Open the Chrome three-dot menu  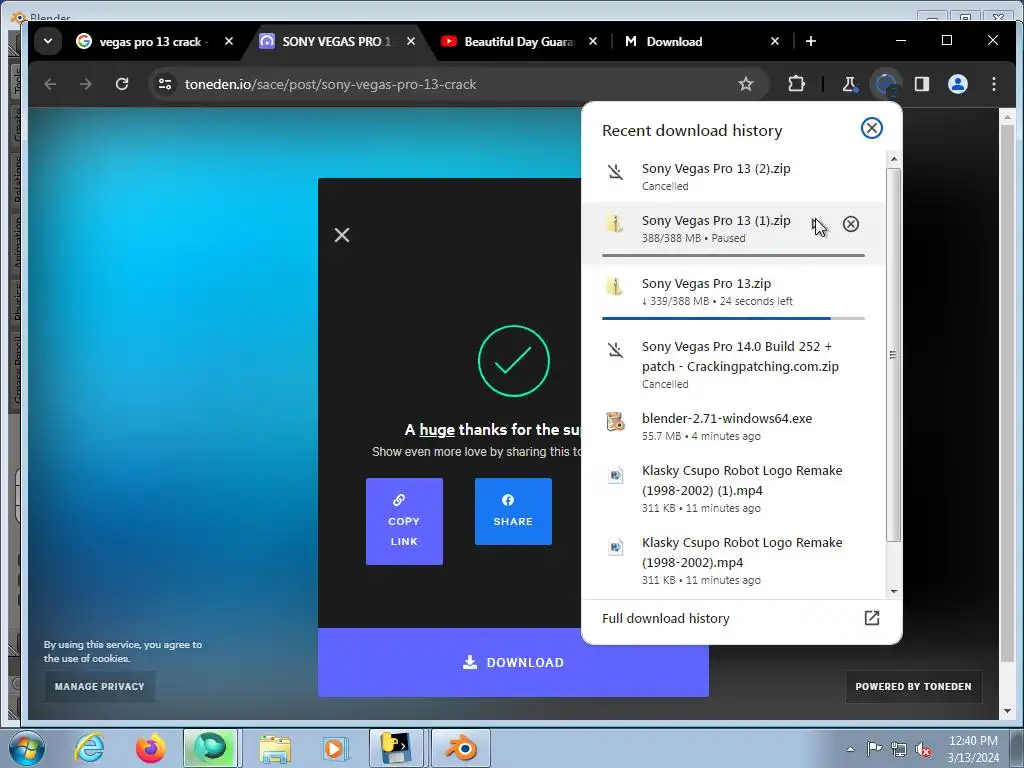[993, 84]
